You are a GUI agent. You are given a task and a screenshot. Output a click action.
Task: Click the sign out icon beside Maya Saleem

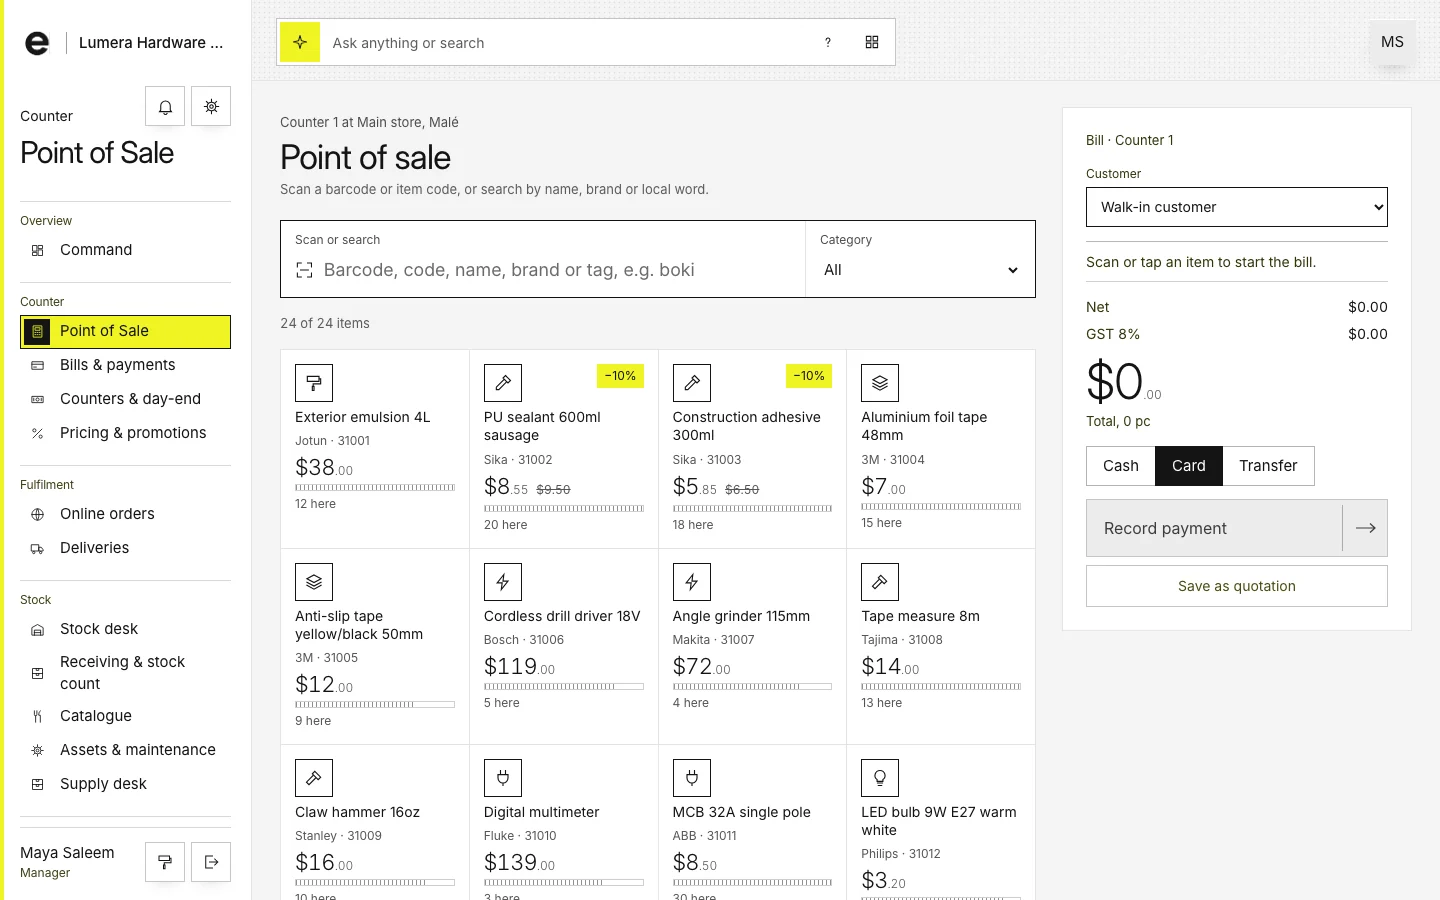click(x=211, y=862)
